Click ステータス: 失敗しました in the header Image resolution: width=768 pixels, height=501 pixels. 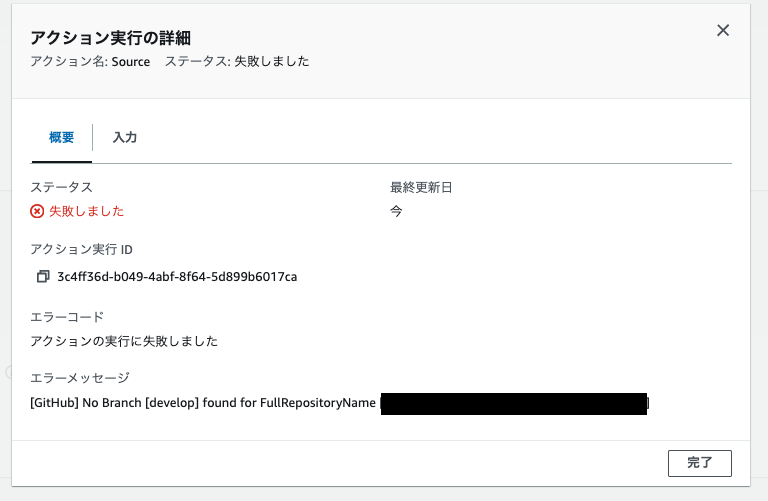coord(237,61)
